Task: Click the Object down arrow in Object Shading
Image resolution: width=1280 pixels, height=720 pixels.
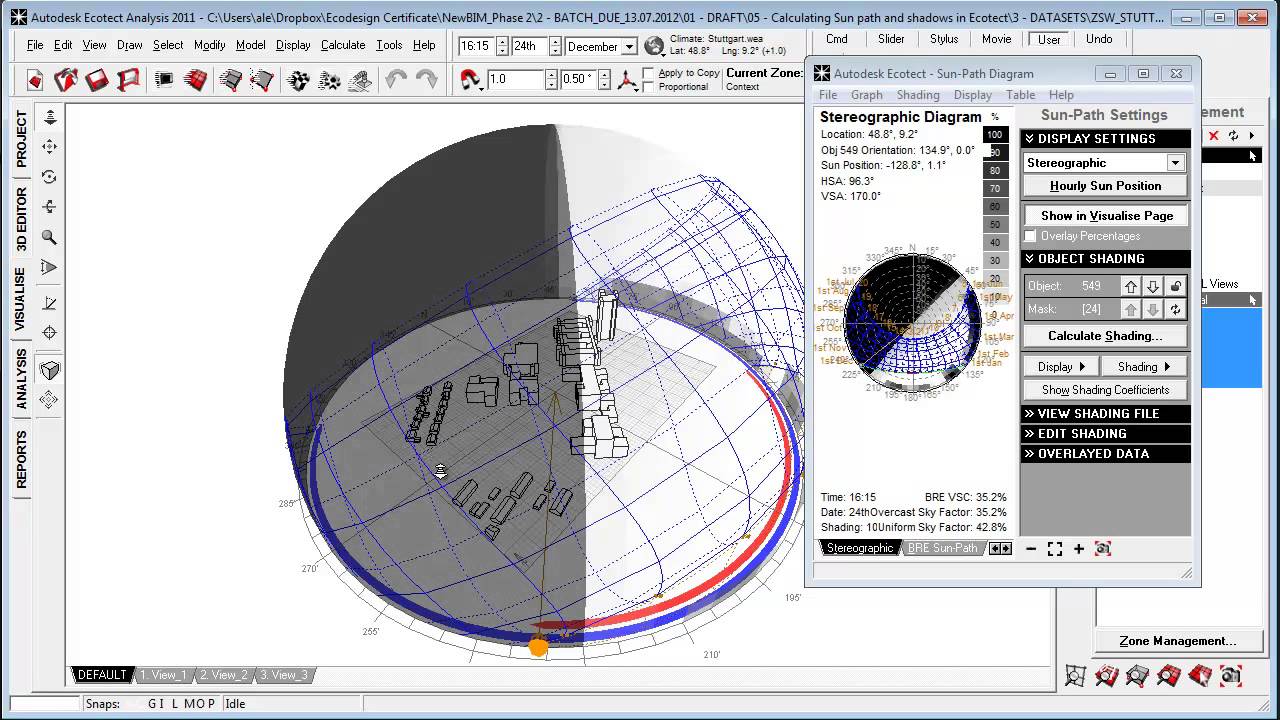Action: [1153, 286]
